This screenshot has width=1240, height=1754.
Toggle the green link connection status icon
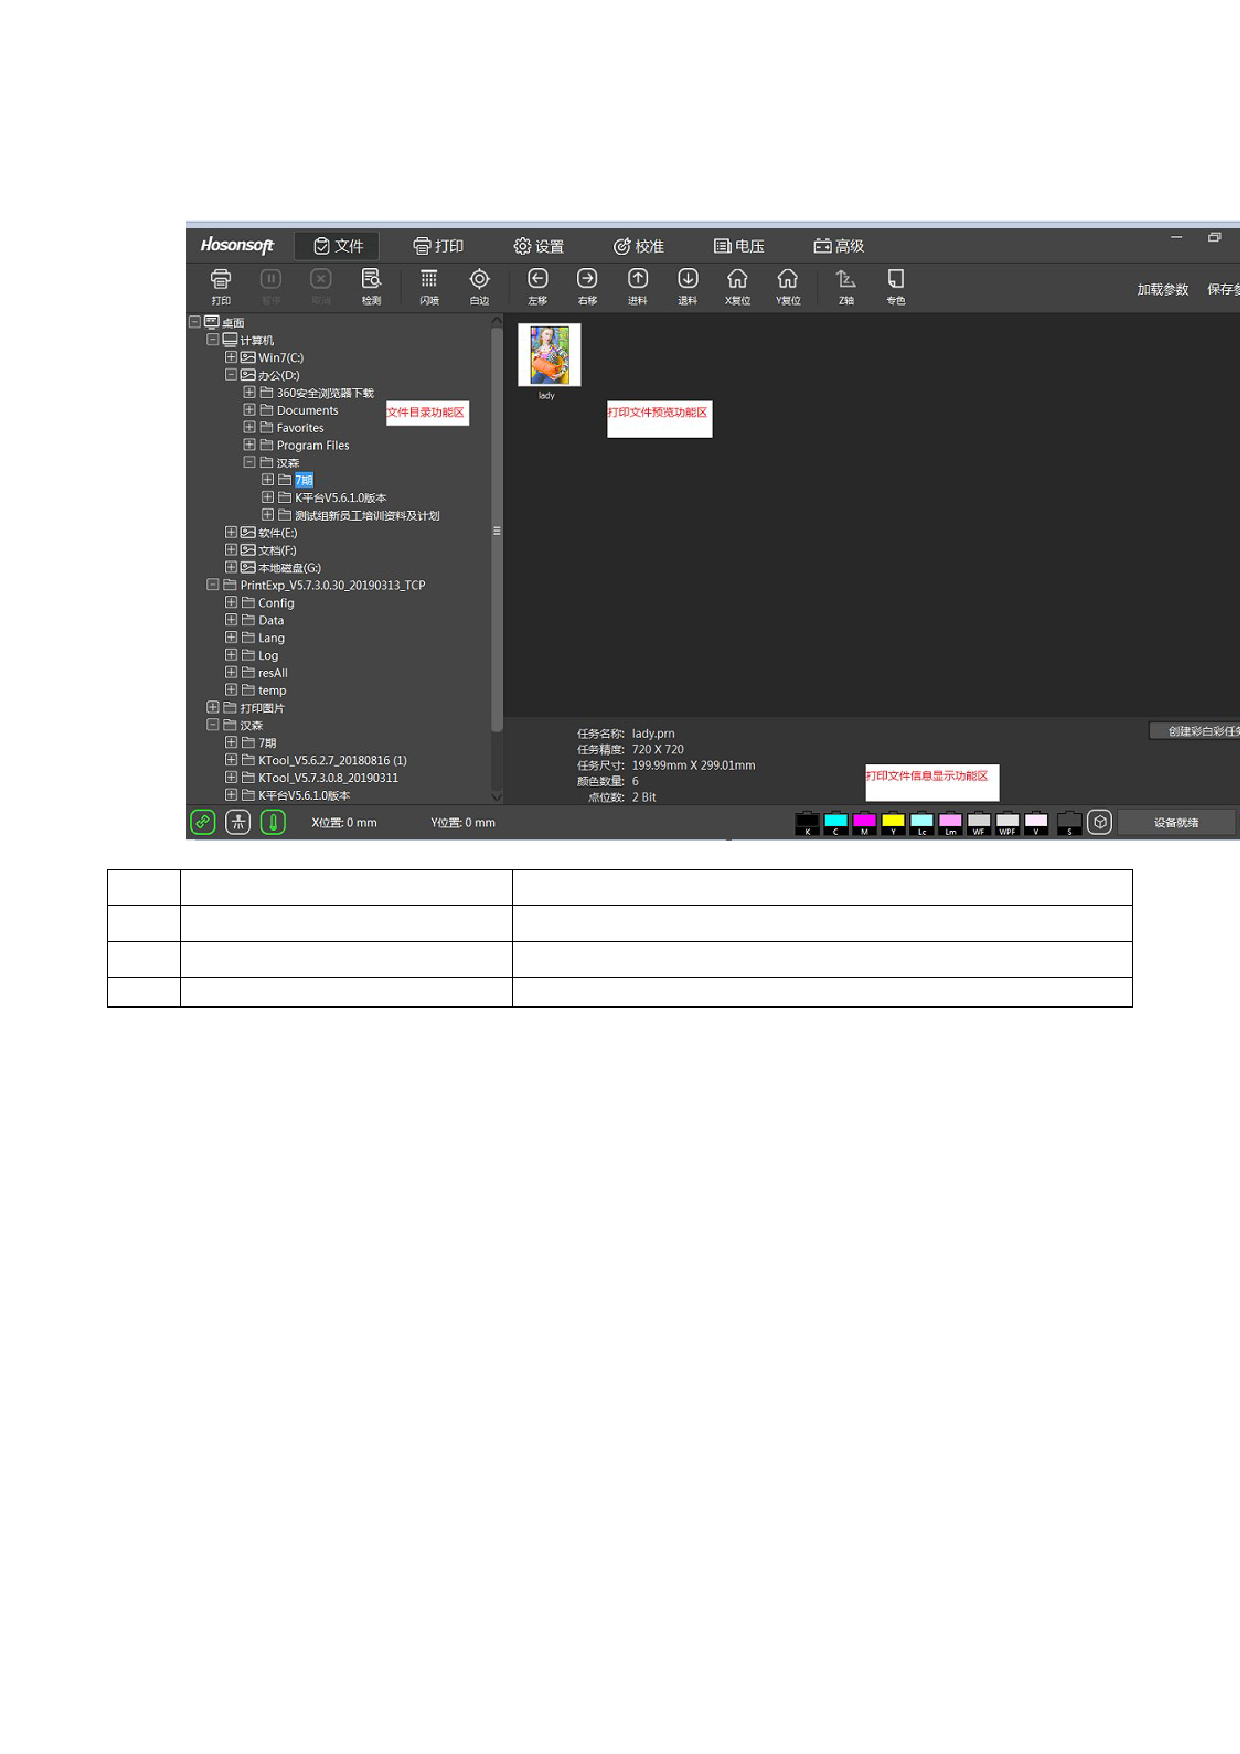pyautogui.click(x=203, y=822)
